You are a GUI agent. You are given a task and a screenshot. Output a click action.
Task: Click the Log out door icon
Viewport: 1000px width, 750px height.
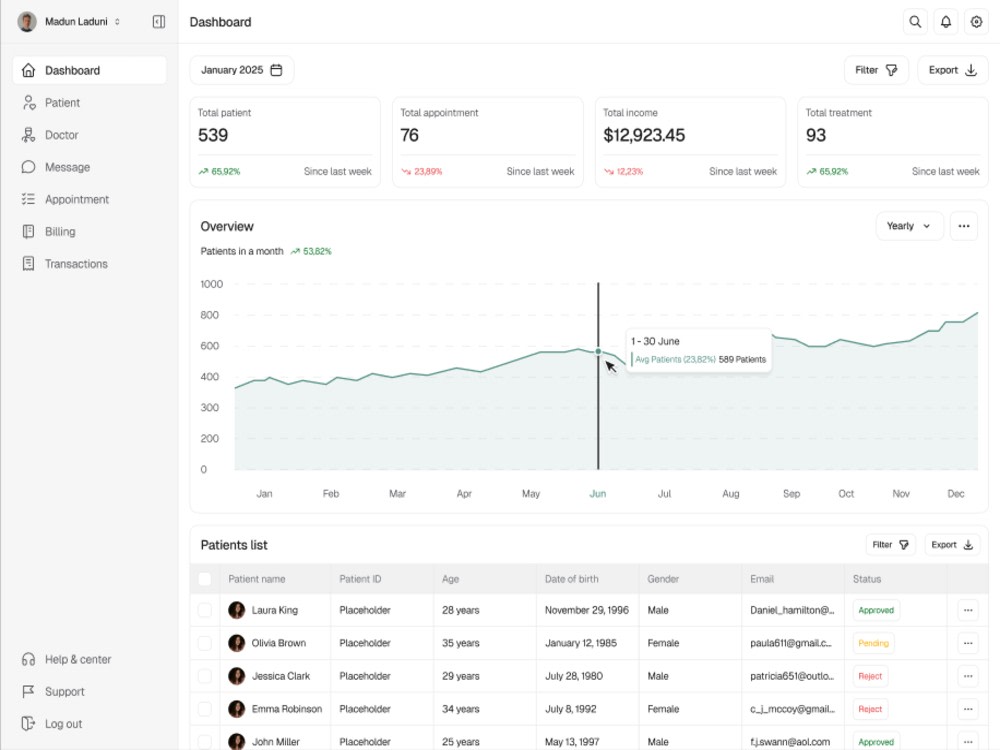click(x=28, y=723)
